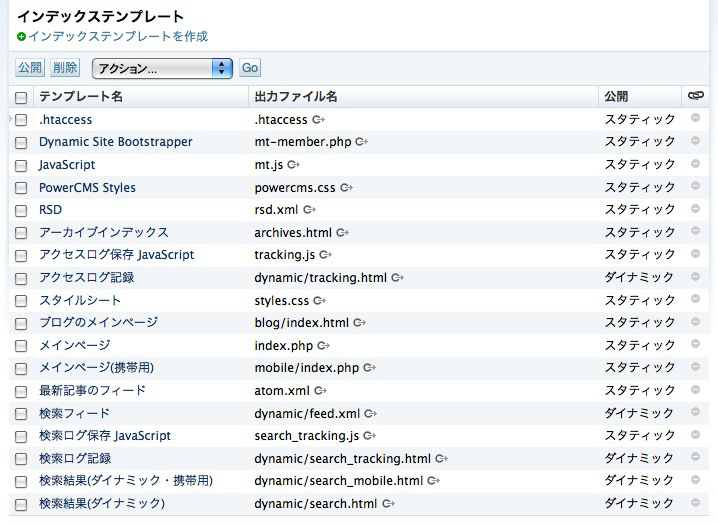Click ダイナミック status in dynamic/feed.xml row

point(639,413)
